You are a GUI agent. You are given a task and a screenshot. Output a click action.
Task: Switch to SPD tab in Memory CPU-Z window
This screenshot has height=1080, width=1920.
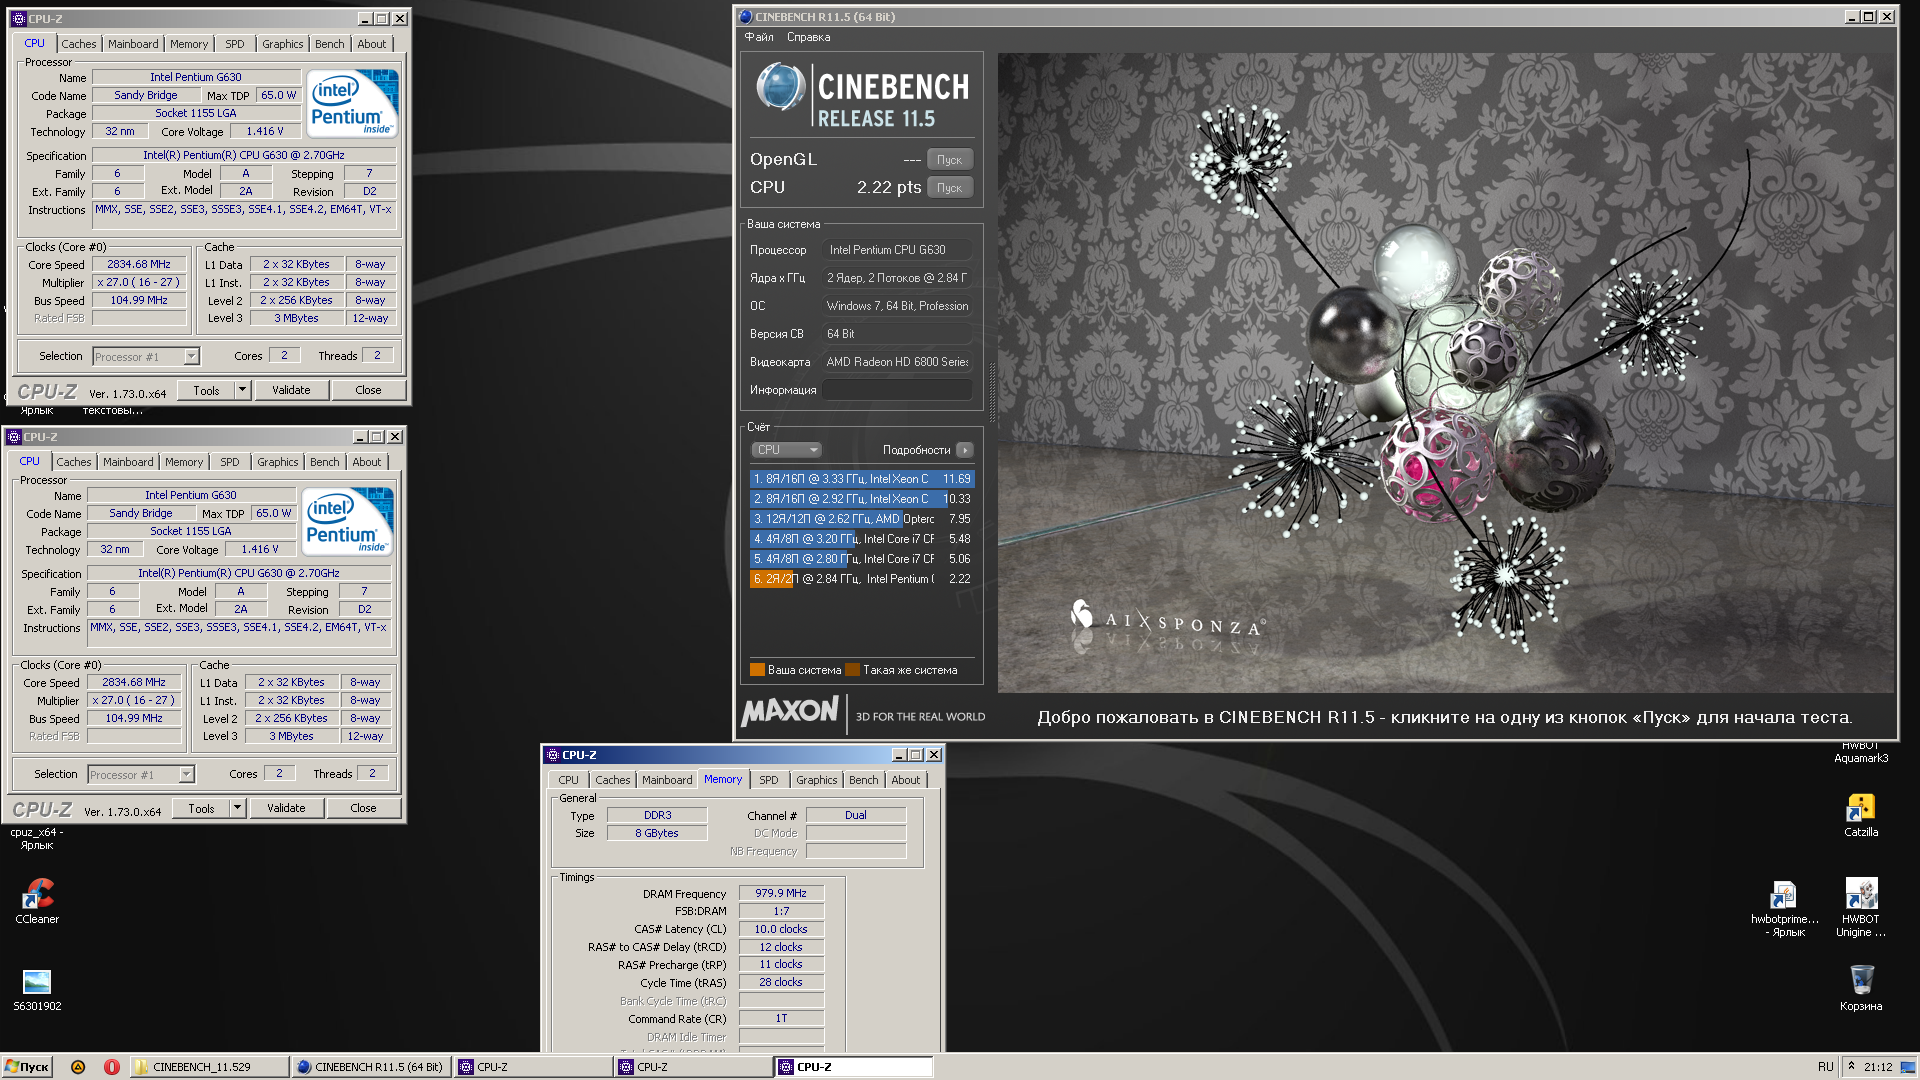click(x=768, y=780)
